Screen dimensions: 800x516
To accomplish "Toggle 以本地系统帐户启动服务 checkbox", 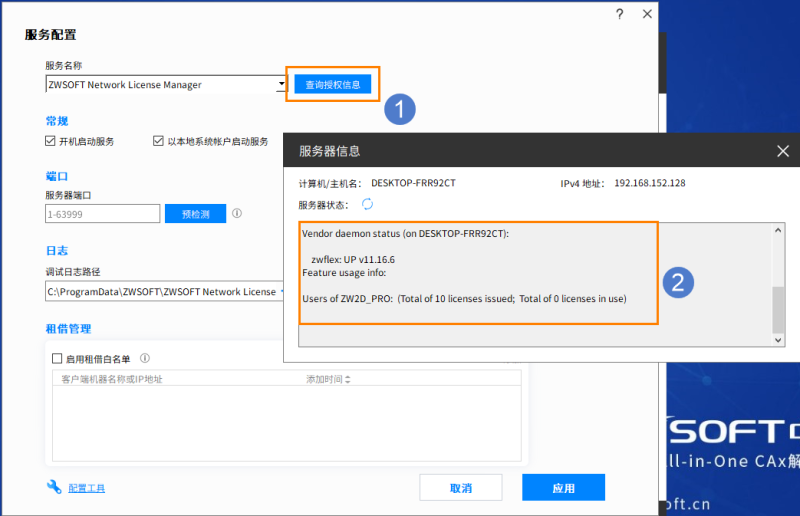I will 158,142.
